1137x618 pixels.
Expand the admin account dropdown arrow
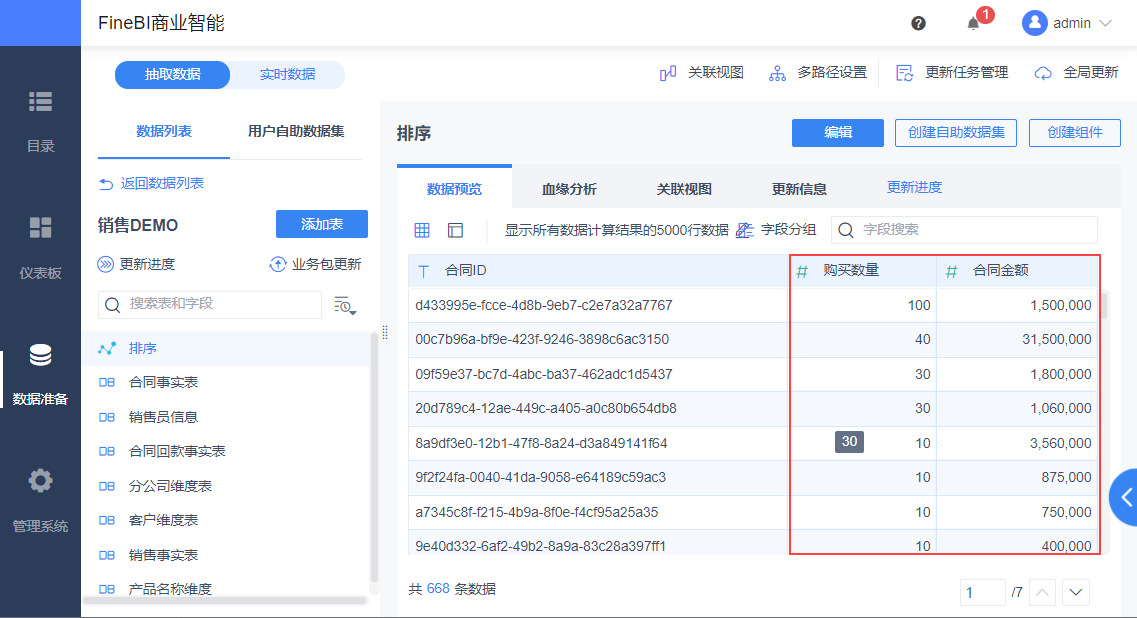1105,23
